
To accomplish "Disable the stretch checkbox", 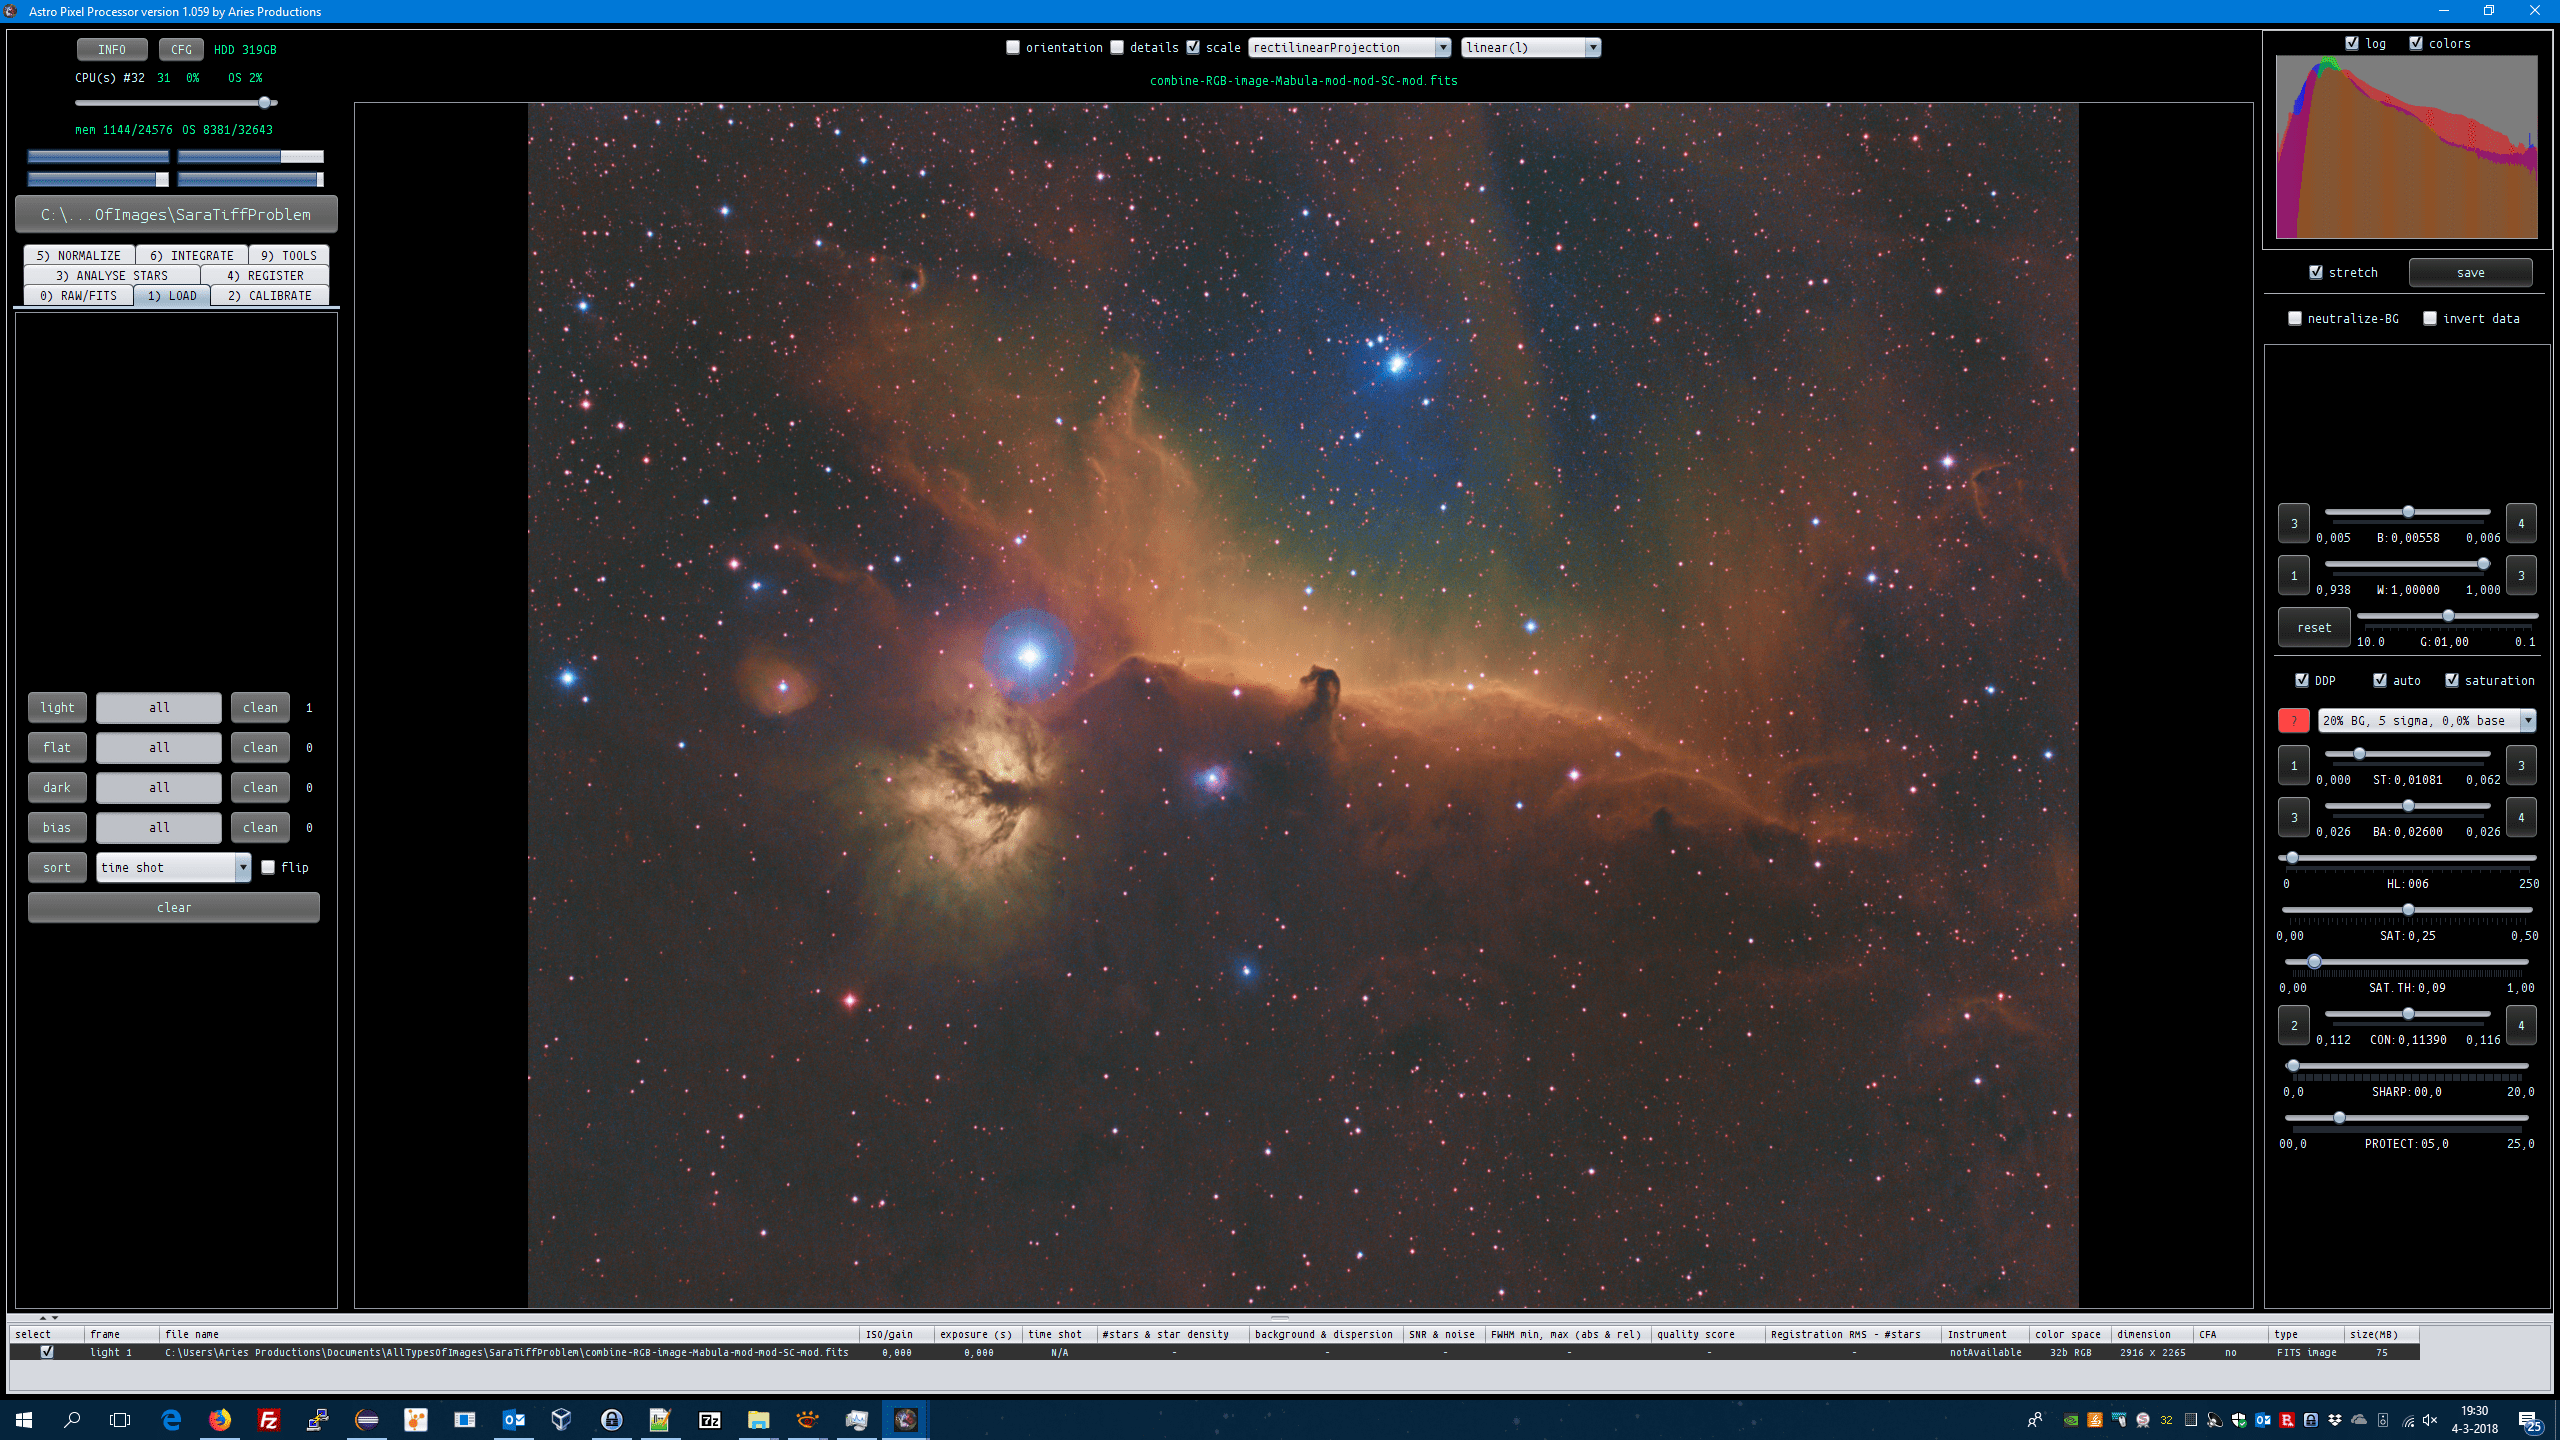I will 2316,272.
